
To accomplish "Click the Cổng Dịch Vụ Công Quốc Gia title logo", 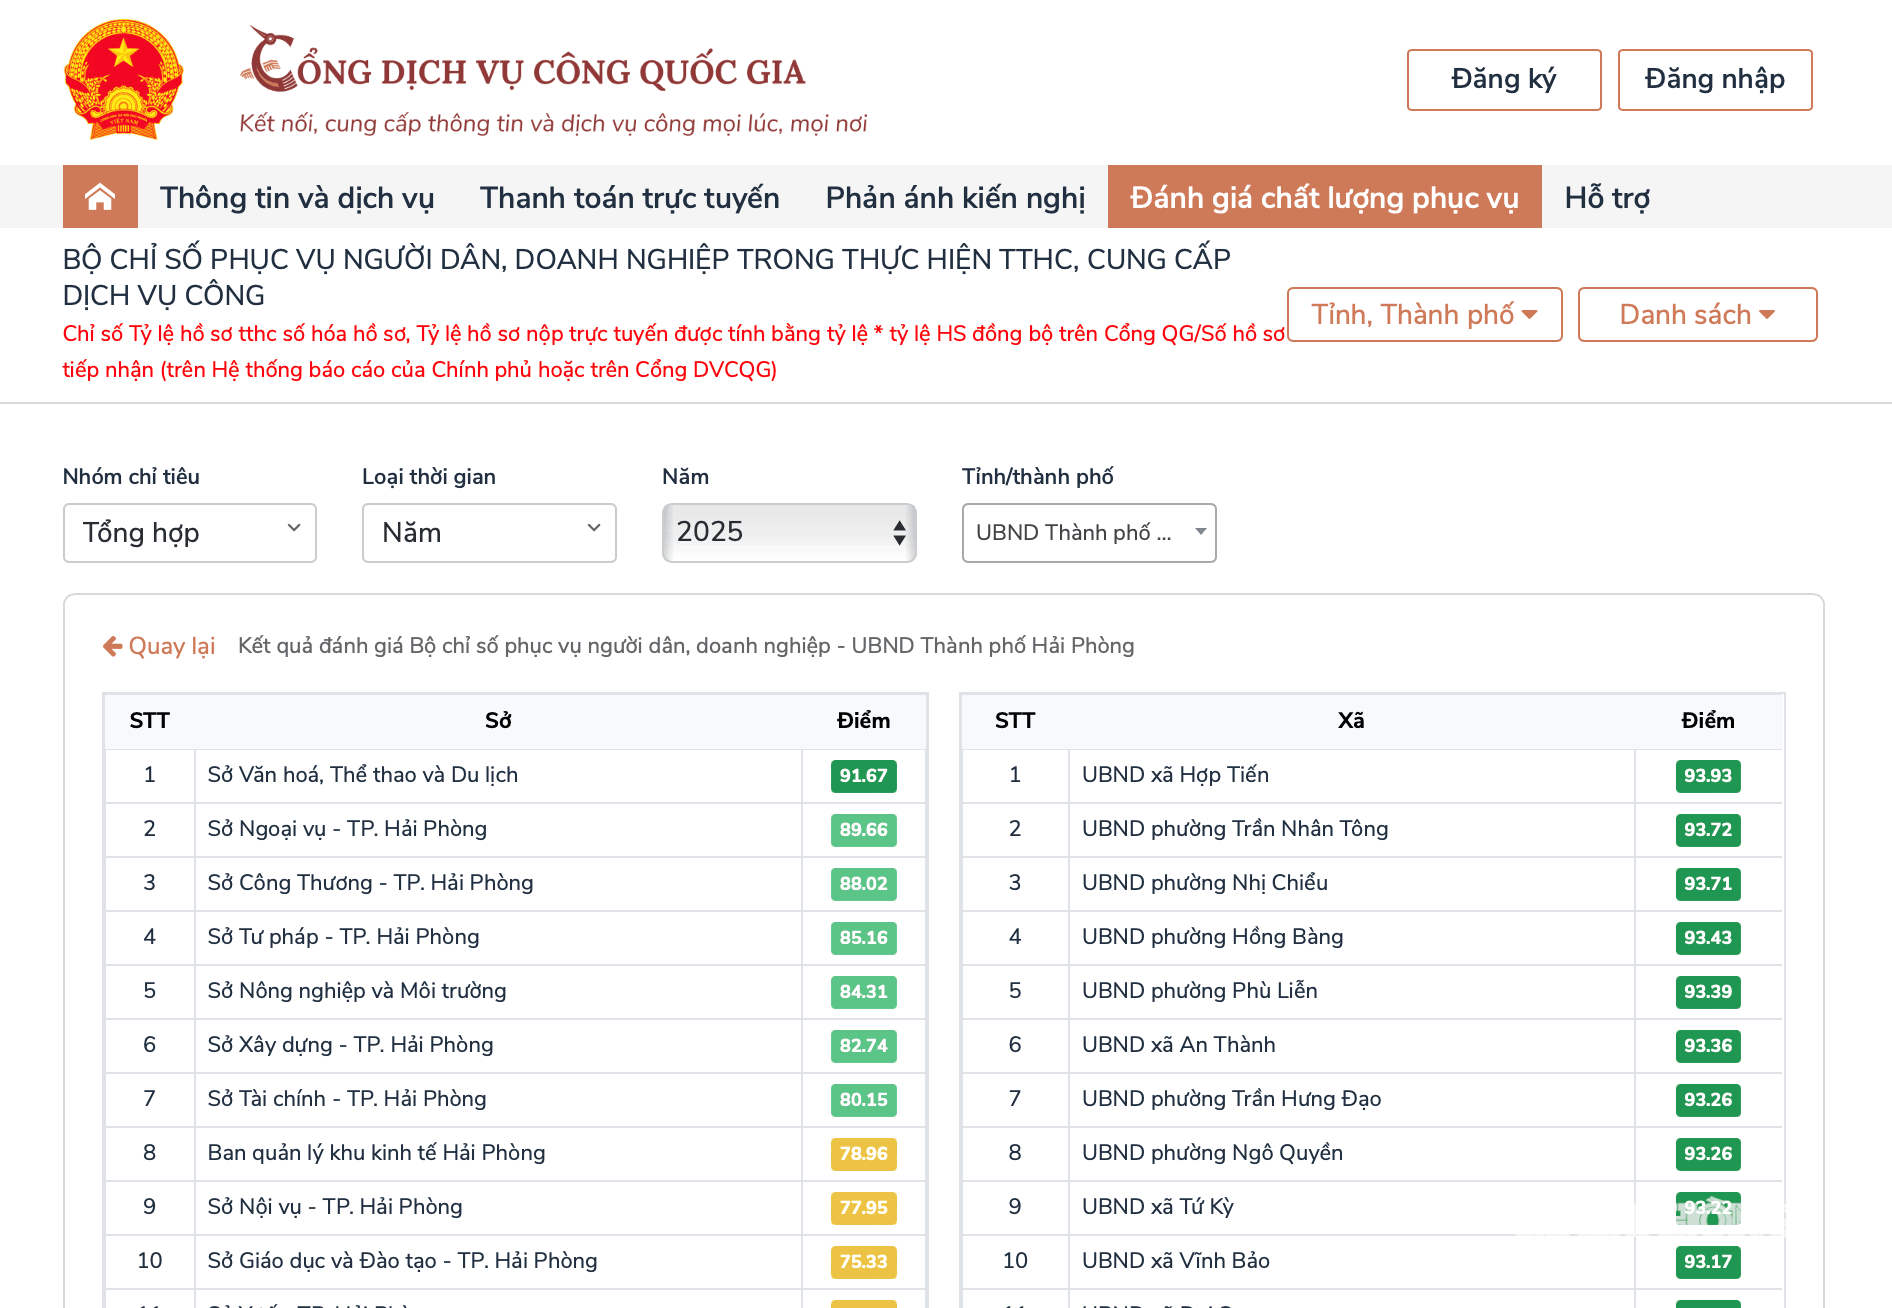I will (523, 62).
